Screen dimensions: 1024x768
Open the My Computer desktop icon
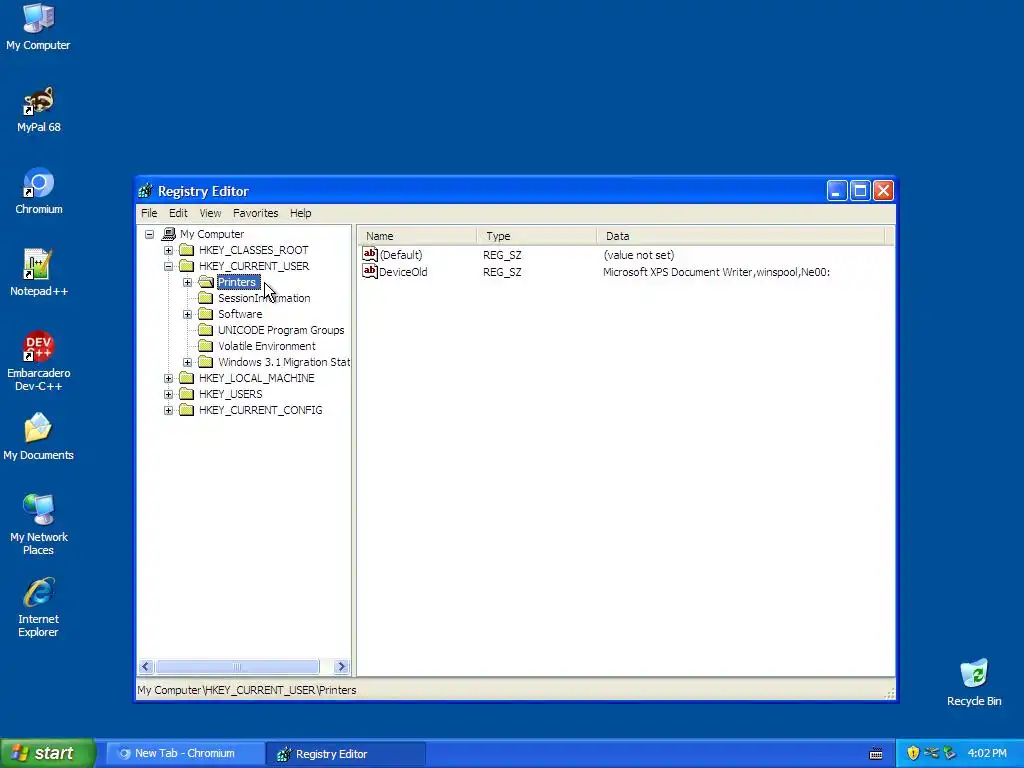click(39, 27)
